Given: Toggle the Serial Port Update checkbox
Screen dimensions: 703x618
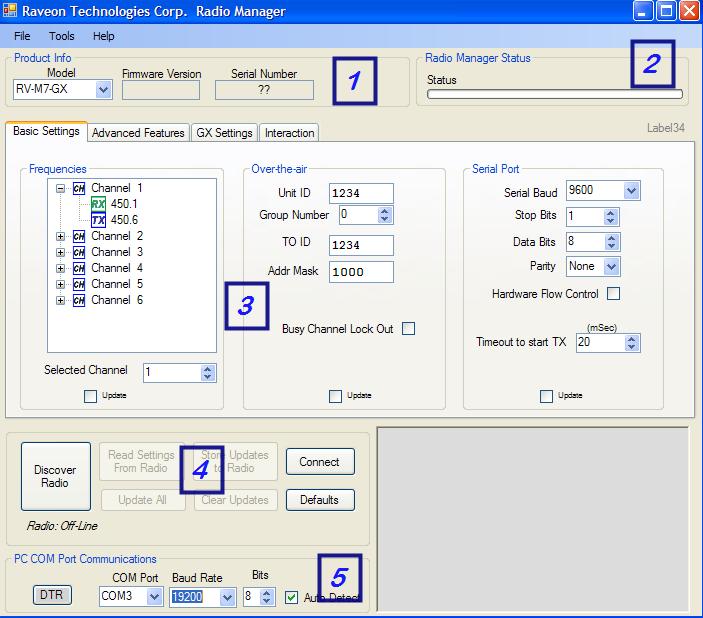Looking at the screenshot, I should [x=546, y=396].
